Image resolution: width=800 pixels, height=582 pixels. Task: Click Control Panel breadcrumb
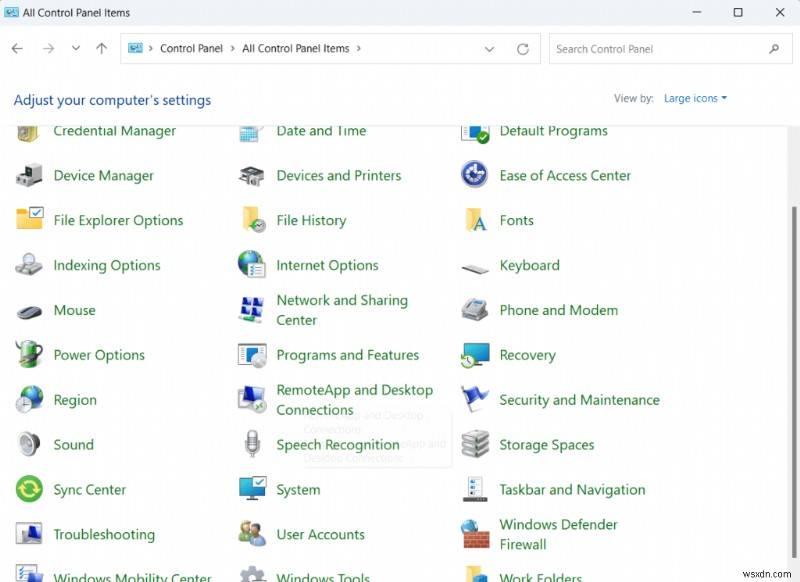191,48
